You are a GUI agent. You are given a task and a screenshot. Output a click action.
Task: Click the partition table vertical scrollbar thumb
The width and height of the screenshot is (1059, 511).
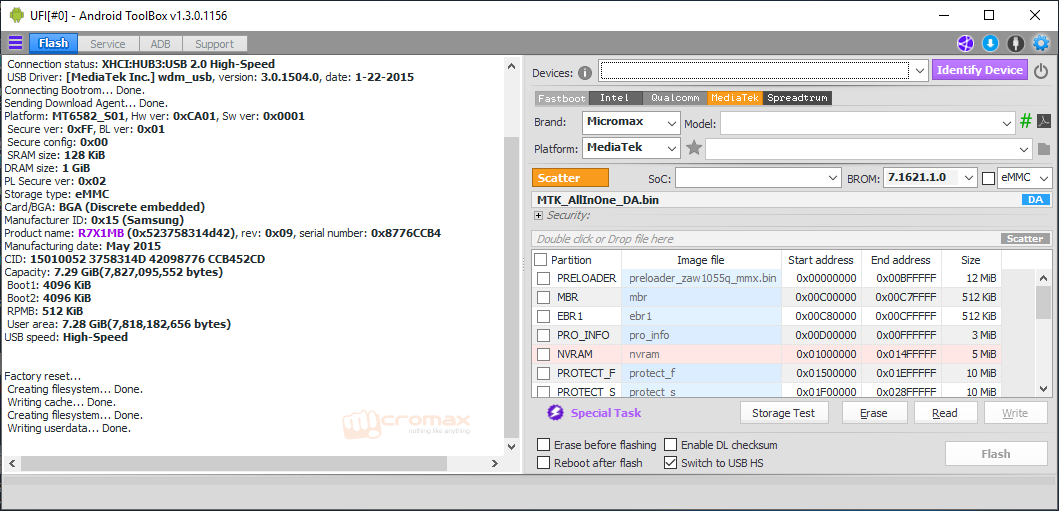click(1043, 301)
